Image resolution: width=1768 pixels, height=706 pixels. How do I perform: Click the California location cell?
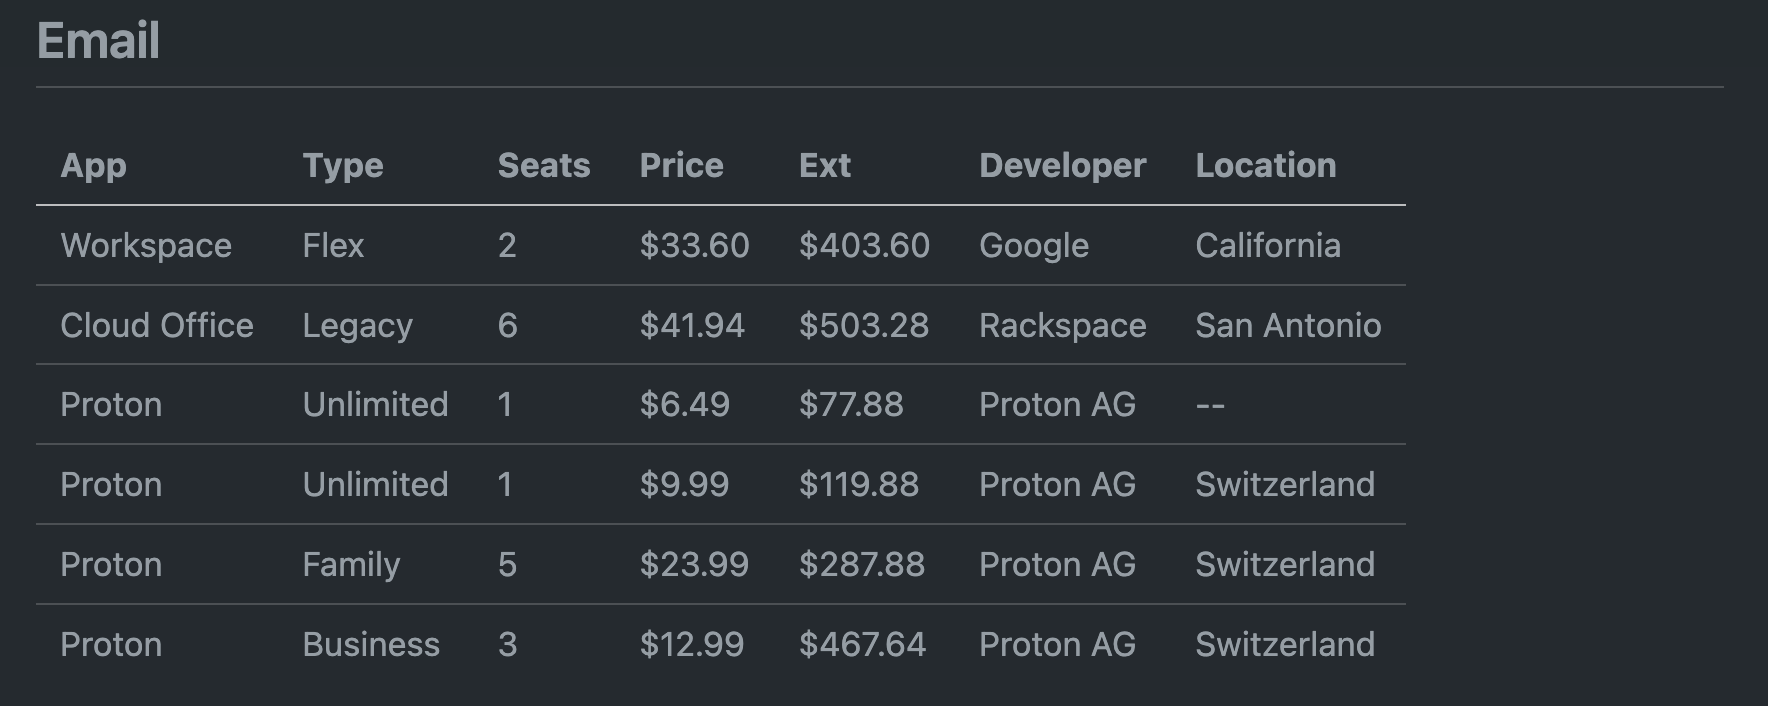pos(1267,245)
